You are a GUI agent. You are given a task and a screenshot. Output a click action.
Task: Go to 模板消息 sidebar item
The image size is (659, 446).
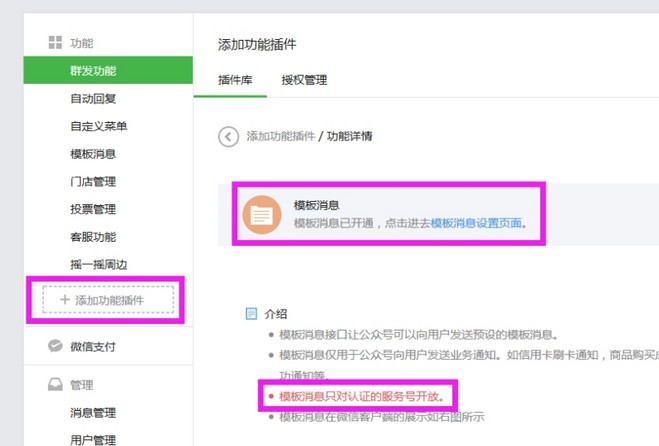coord(93,154)
